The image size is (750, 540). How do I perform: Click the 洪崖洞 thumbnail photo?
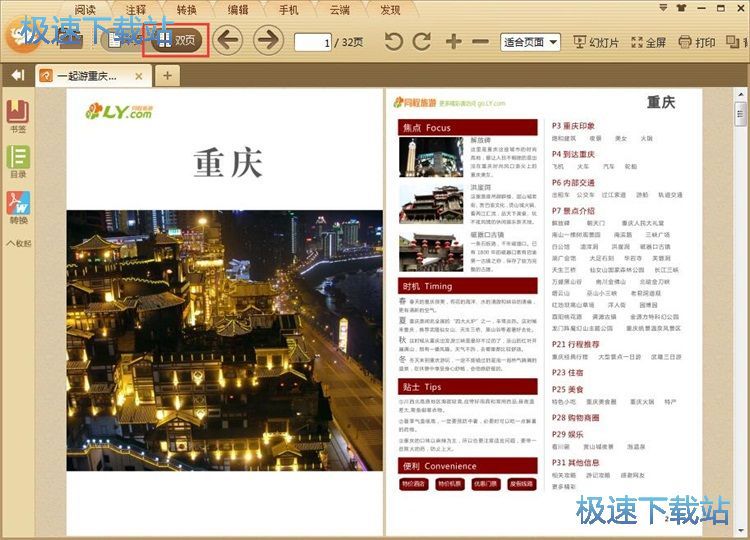431,204
